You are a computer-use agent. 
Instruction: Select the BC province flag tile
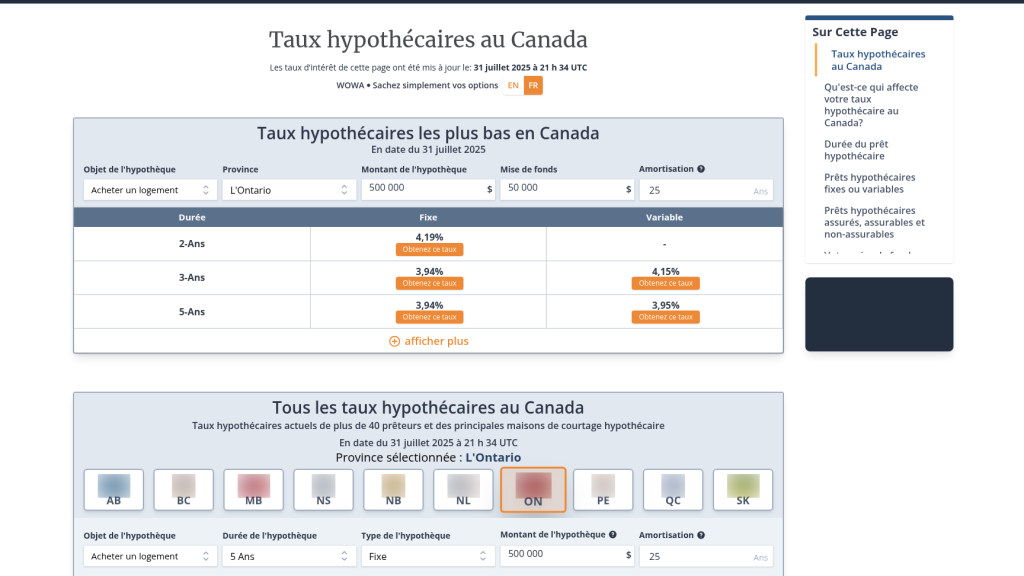click(184, 490)
